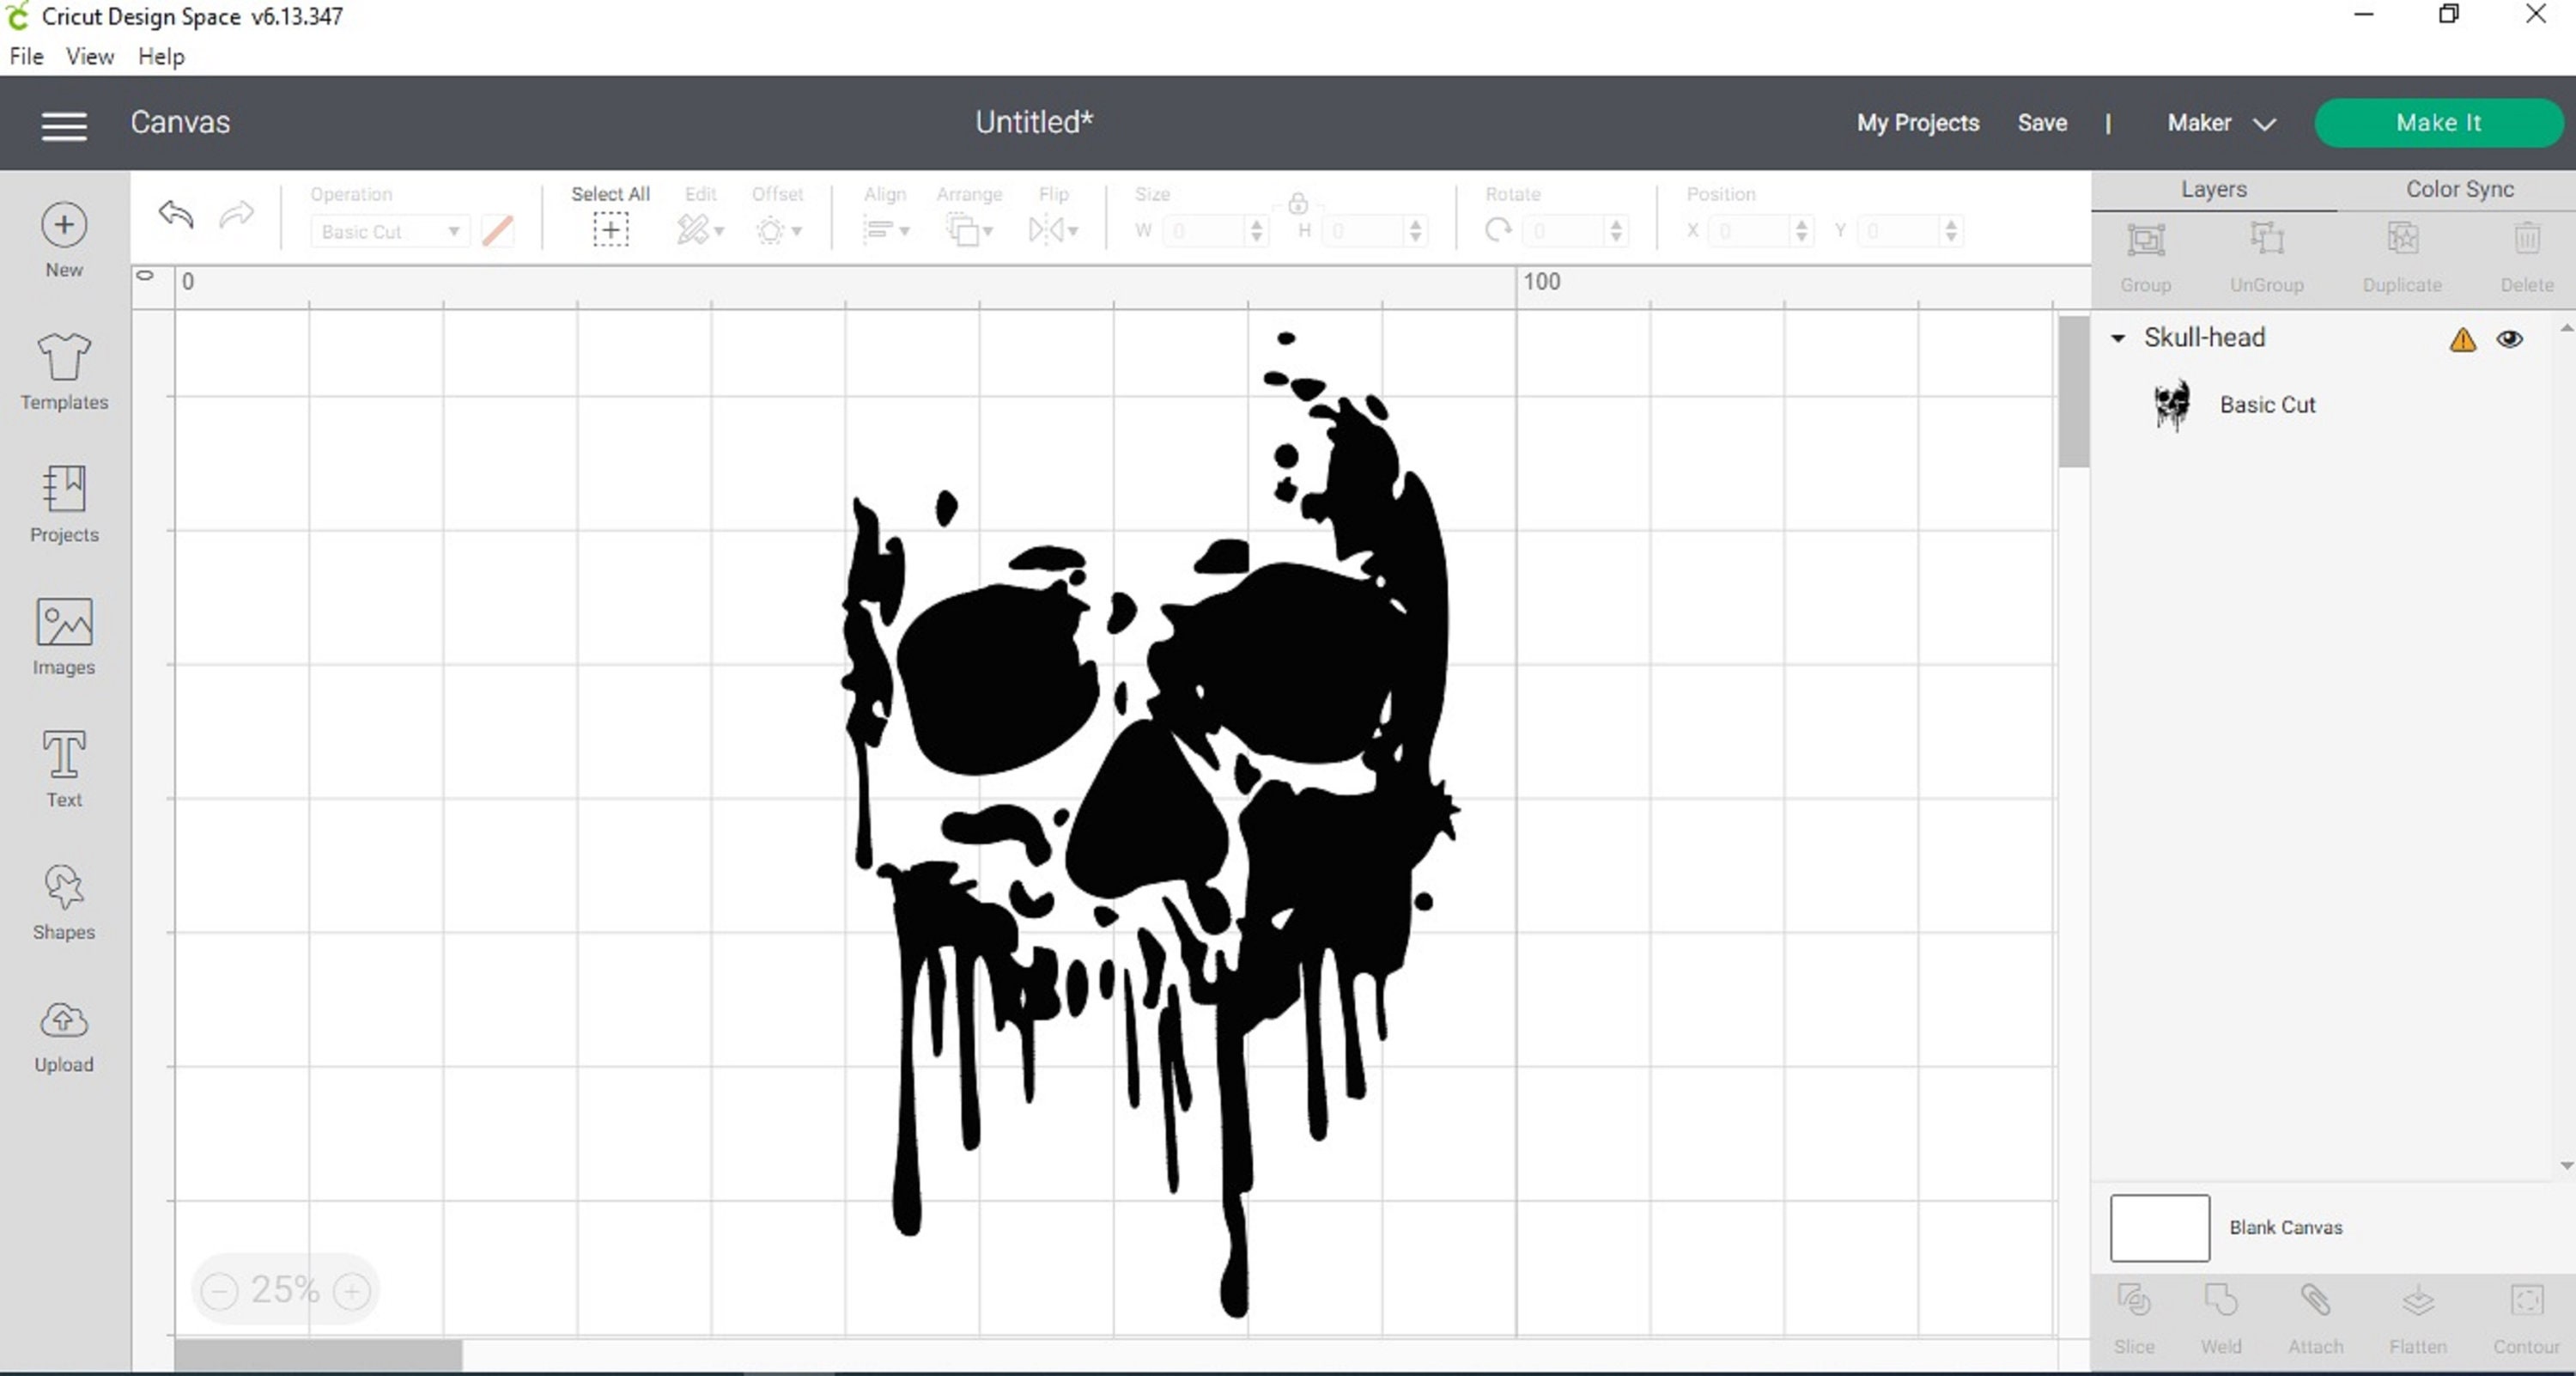Duplicate the selected layer
The image size is (2576, 1376).
(x=2402, y=240)
